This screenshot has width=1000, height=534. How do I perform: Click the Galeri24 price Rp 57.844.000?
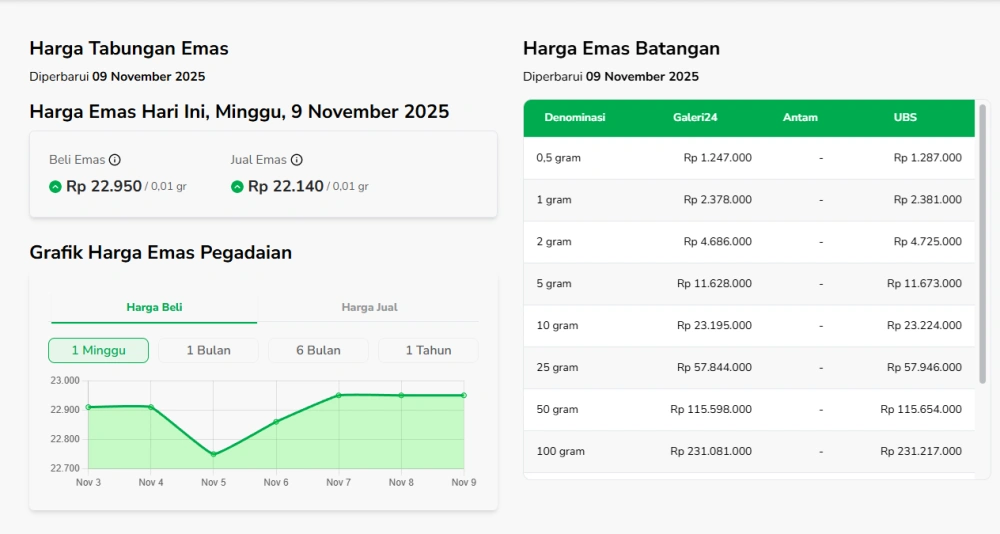pyautogui.click(x=714, y=367)
